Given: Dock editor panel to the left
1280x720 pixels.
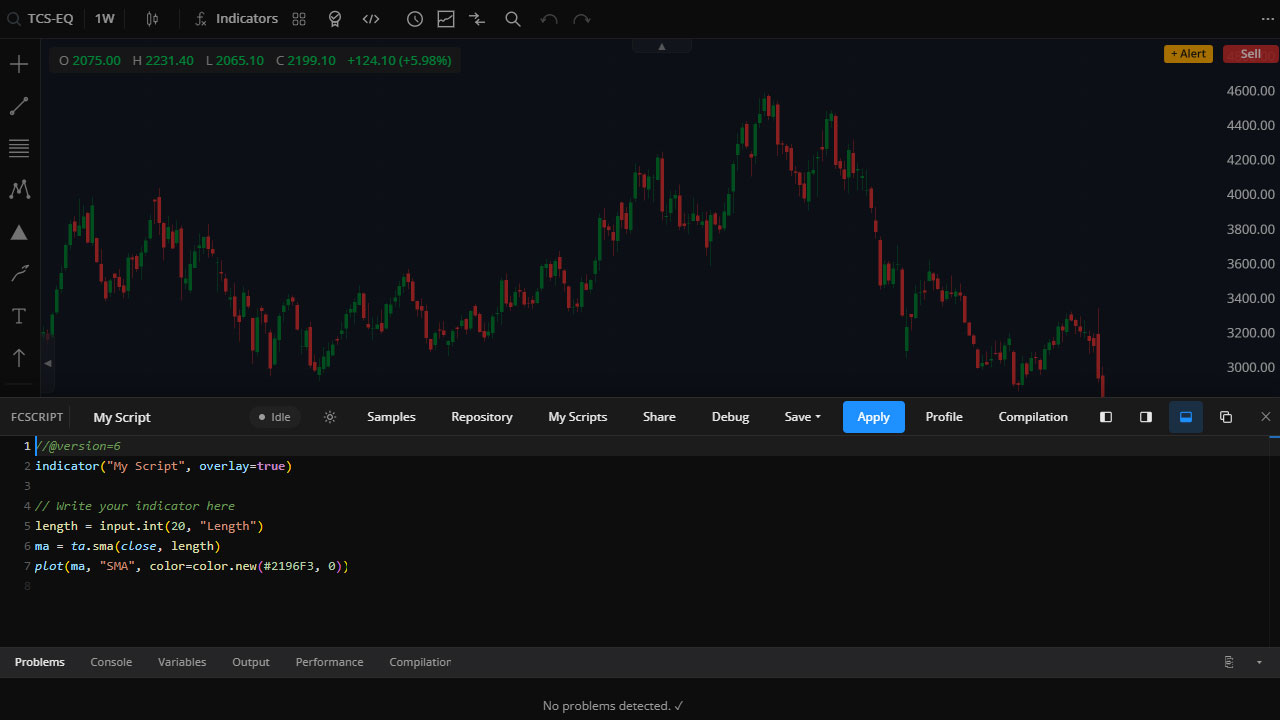Looking at the screenshot, I should click(x=1106, y=417).
